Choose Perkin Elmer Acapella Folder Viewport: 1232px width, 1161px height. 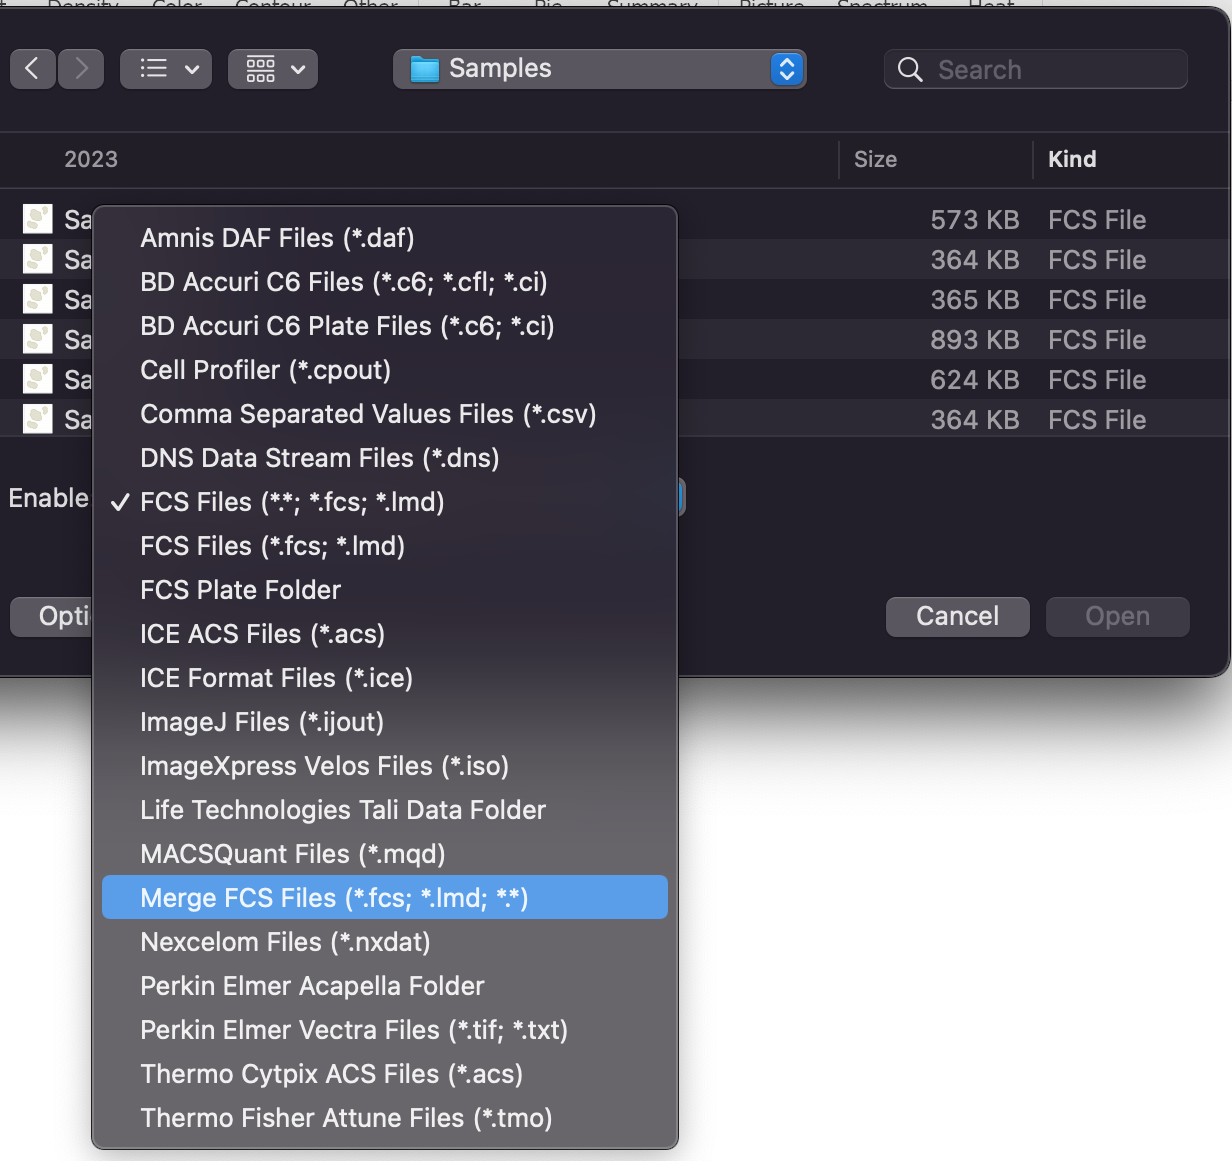(x=385, y=986)
